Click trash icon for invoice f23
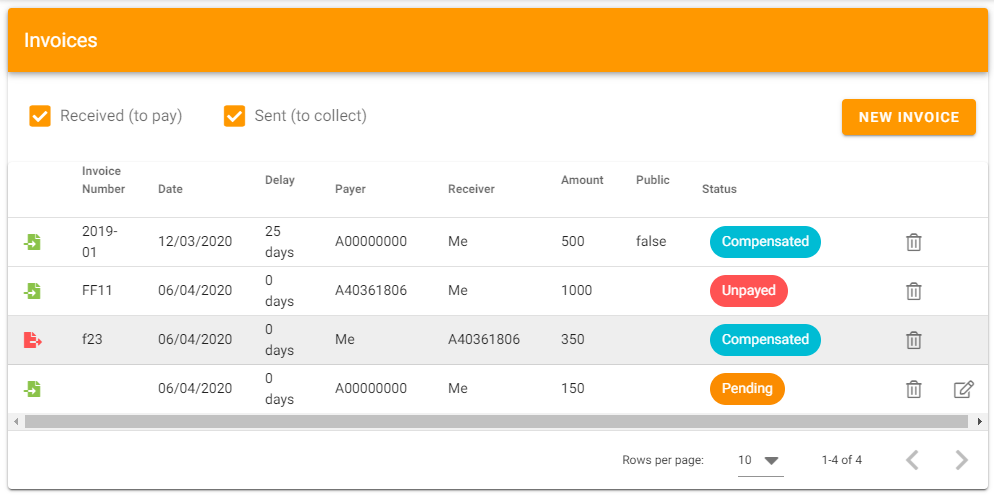This screenshot has width=994, height=500. coord(913,340)
